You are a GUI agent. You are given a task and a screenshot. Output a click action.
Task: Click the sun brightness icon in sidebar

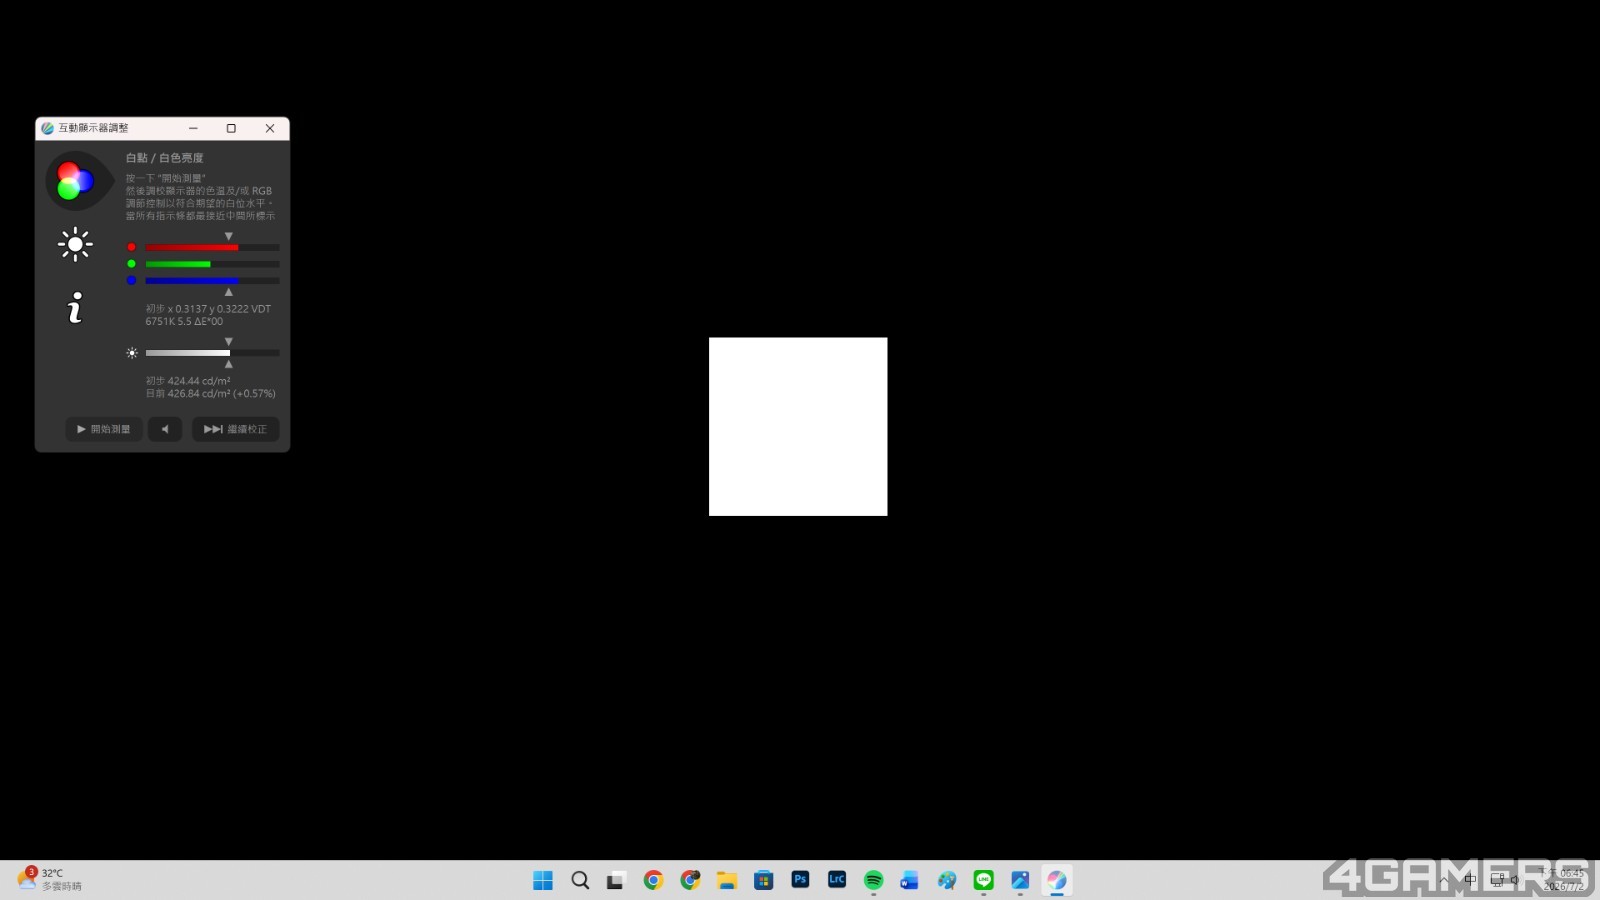point(75,244)
